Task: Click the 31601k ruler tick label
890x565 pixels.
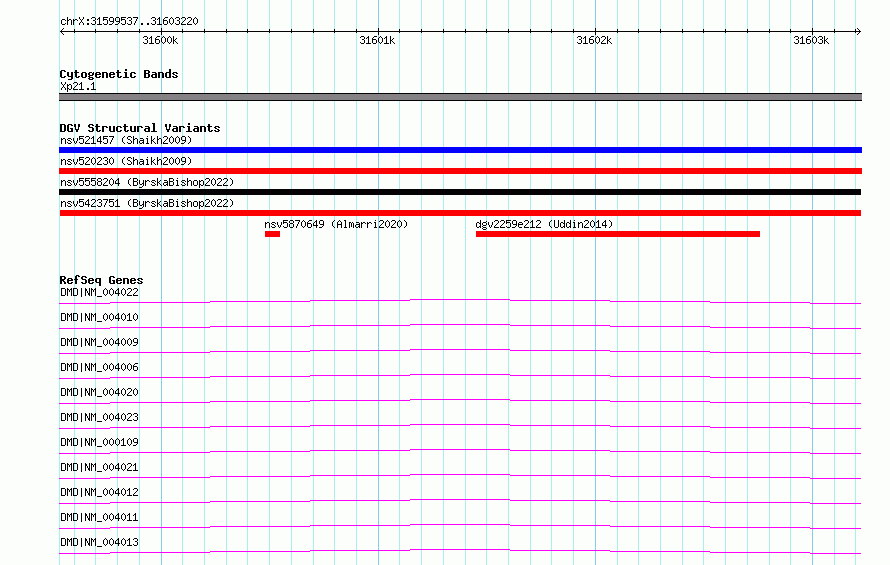Action: tap(377, 40)
